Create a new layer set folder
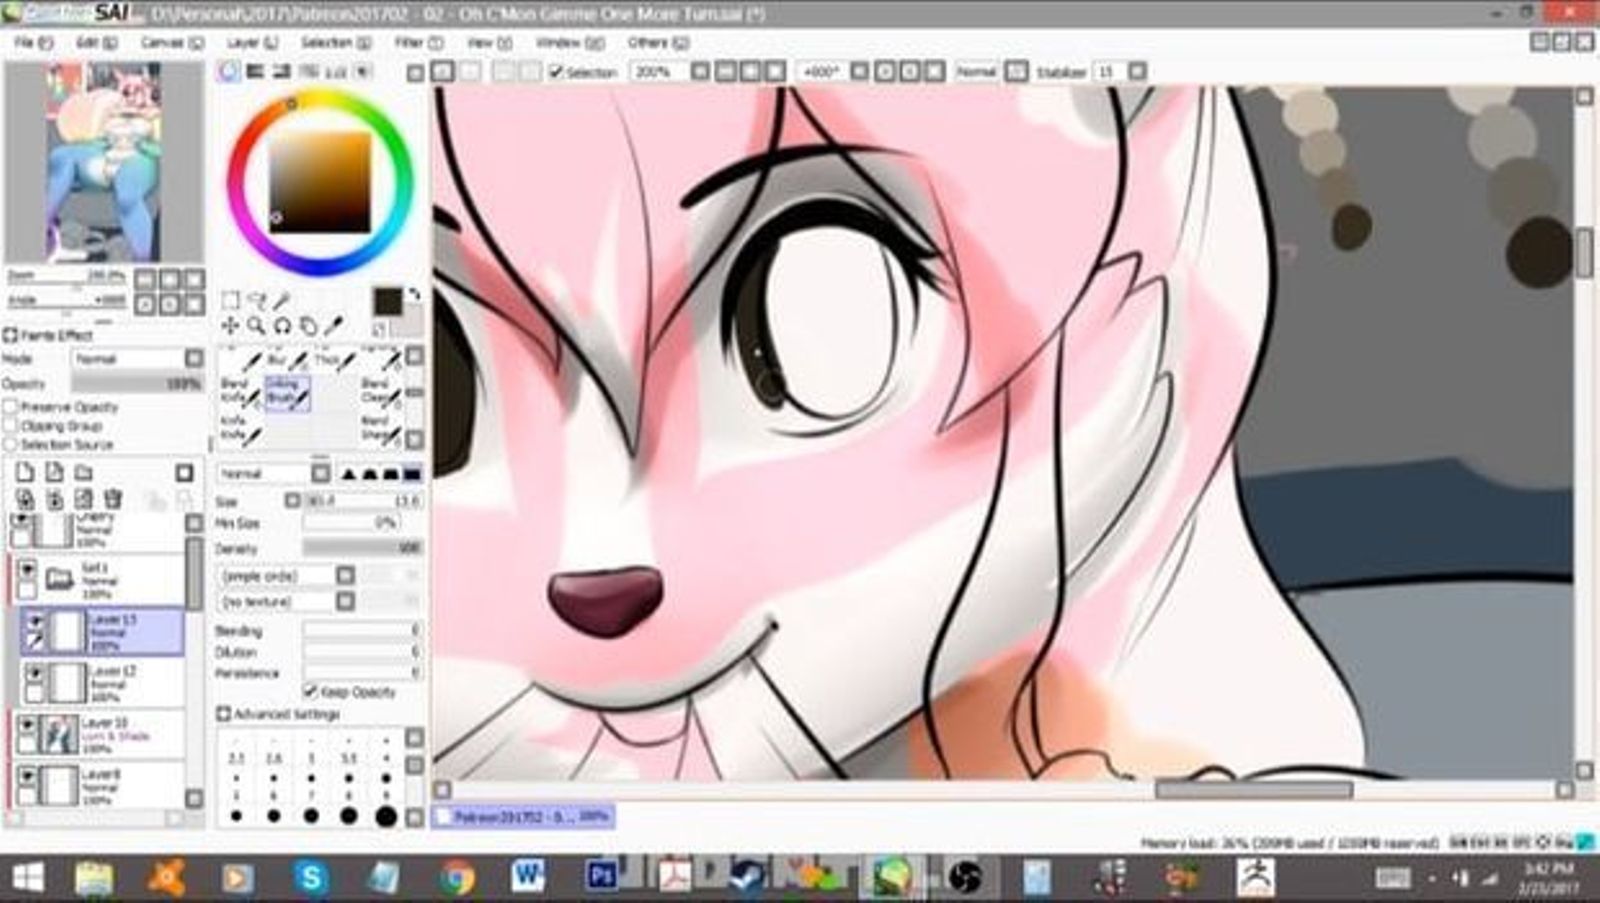The image size is (1600, 903). pos(84,472)
